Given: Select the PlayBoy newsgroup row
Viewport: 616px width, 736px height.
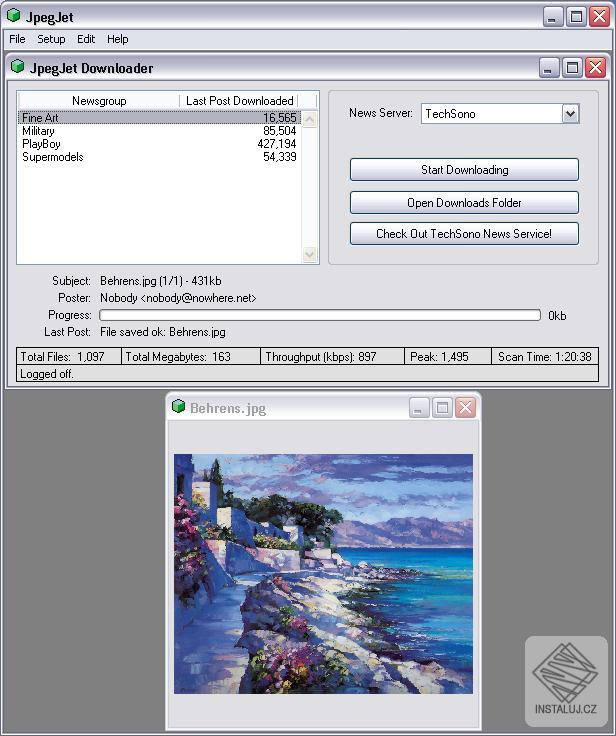Looking at the screenshot, I should pyautogui.click(x=160, y=144).
